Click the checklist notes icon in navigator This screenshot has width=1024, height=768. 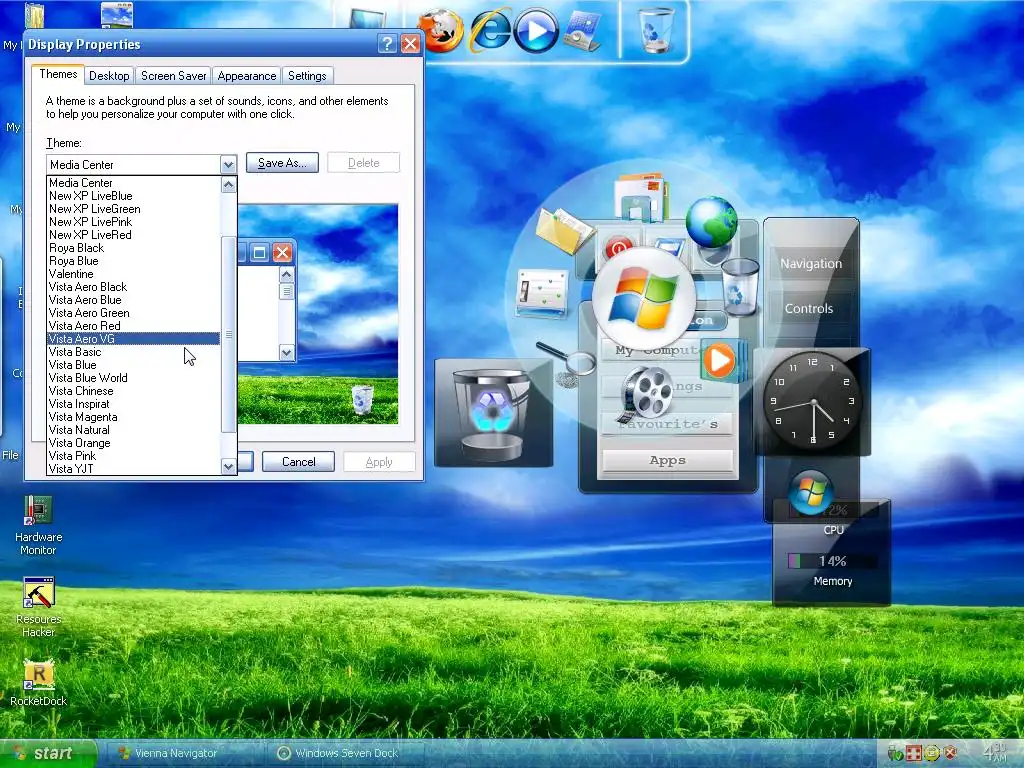(x=542, y=293)
